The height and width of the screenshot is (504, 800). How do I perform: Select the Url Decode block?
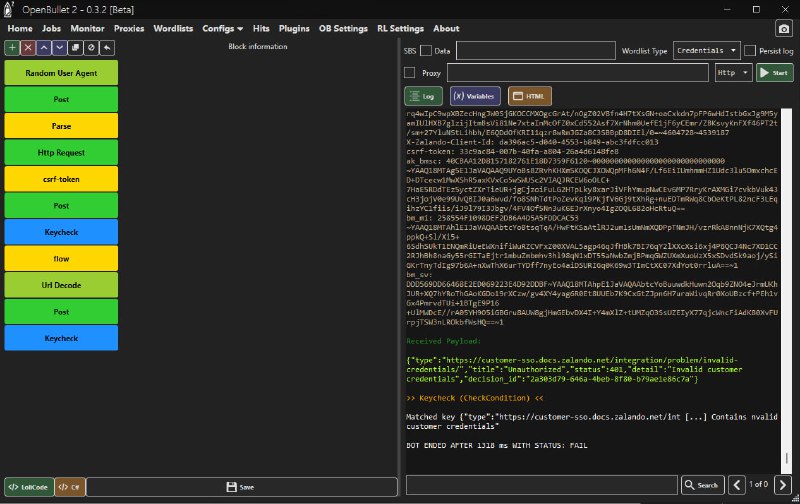click(61, 285)
